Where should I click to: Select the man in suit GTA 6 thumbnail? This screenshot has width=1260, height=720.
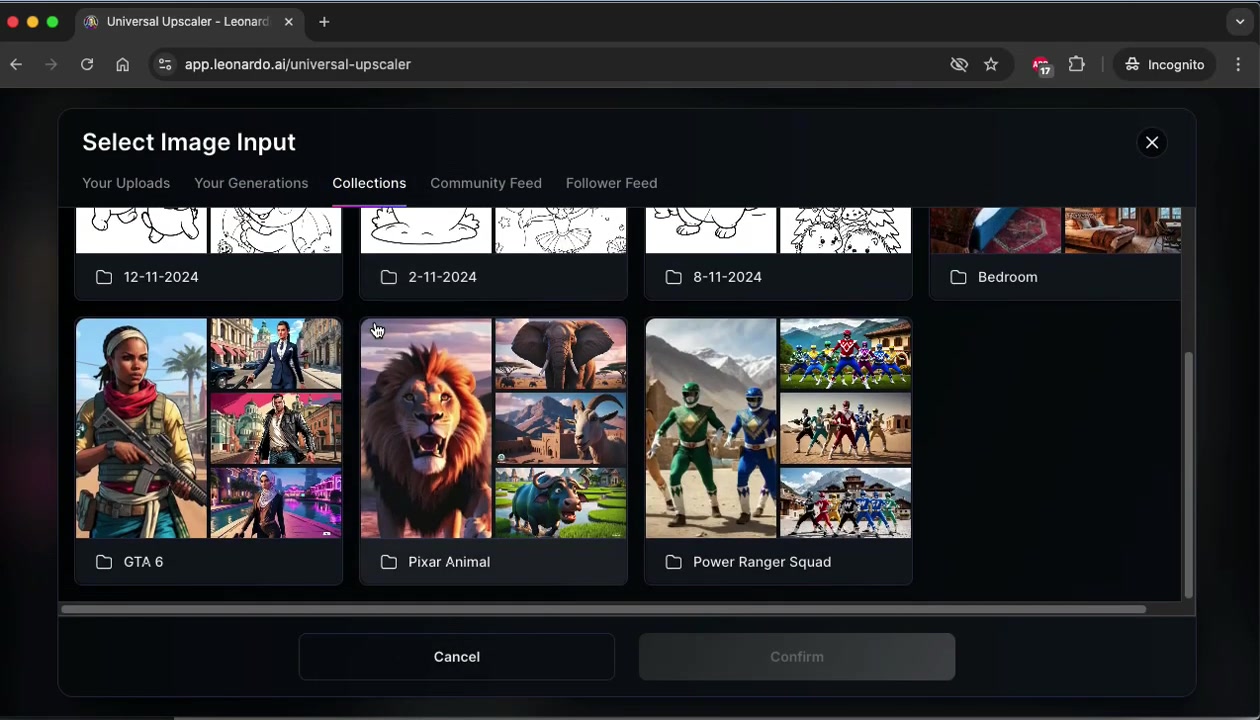click(x=275, y=354)
